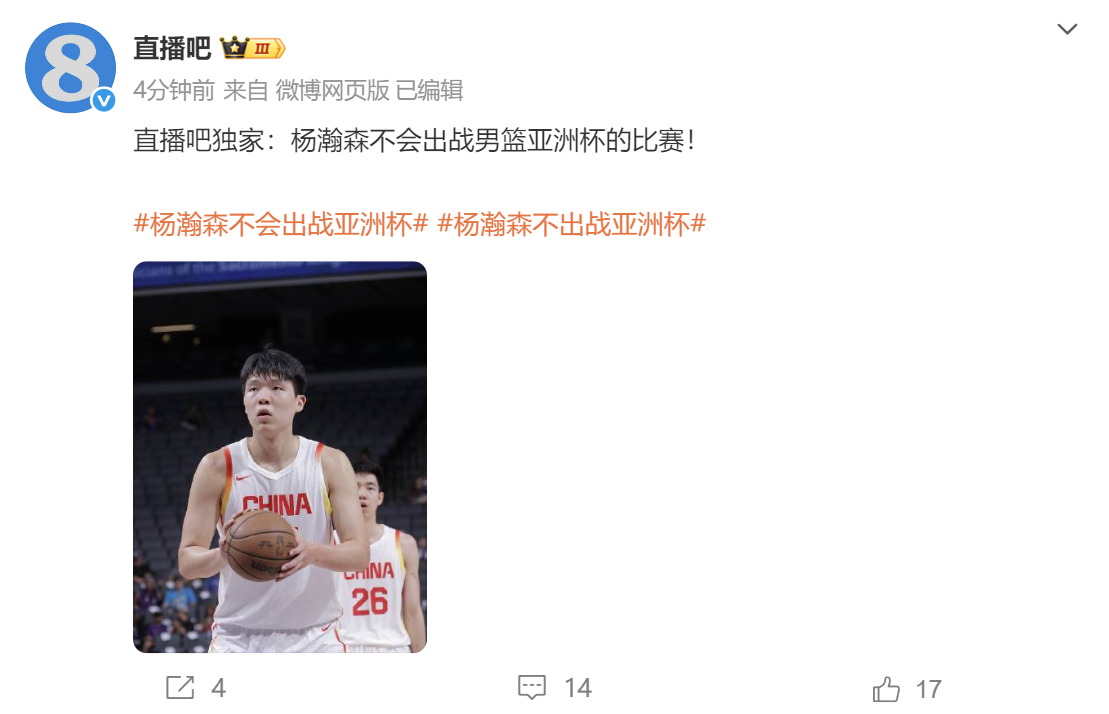Click the comment count 14
The image size is (1109, 714).
click(578, 688)
